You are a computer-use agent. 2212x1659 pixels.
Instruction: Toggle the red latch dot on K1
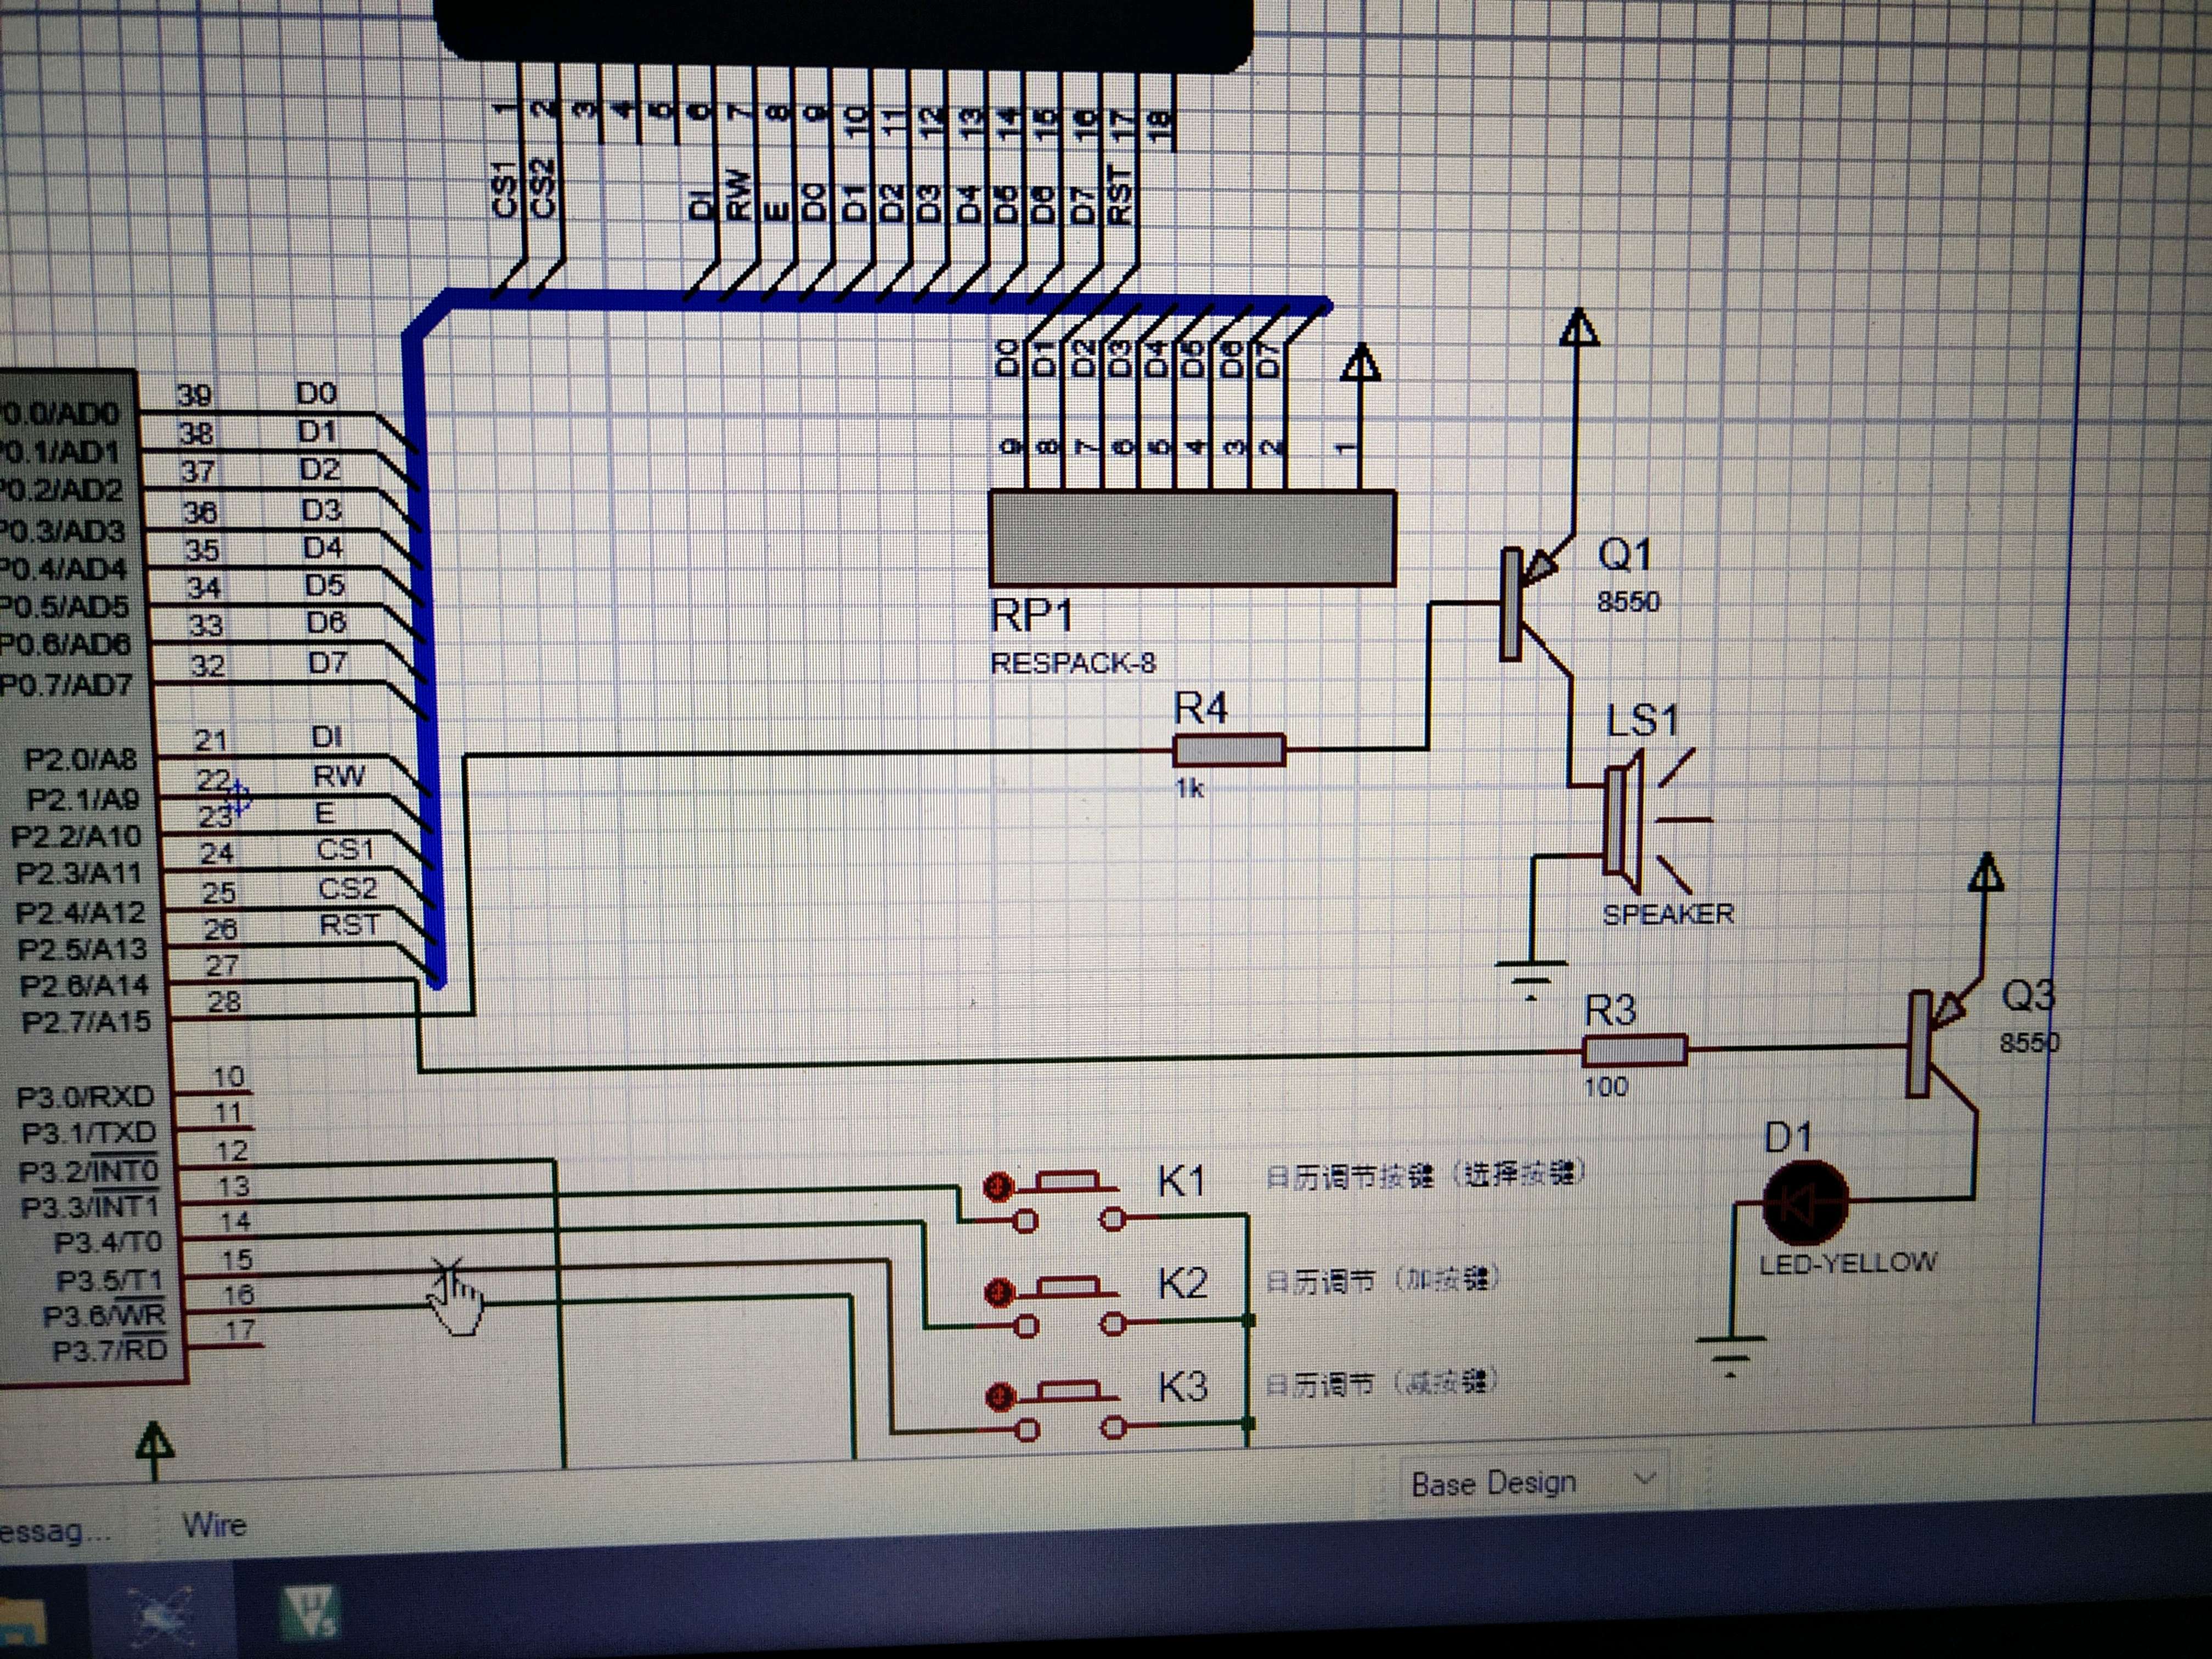pos(998,1187)
